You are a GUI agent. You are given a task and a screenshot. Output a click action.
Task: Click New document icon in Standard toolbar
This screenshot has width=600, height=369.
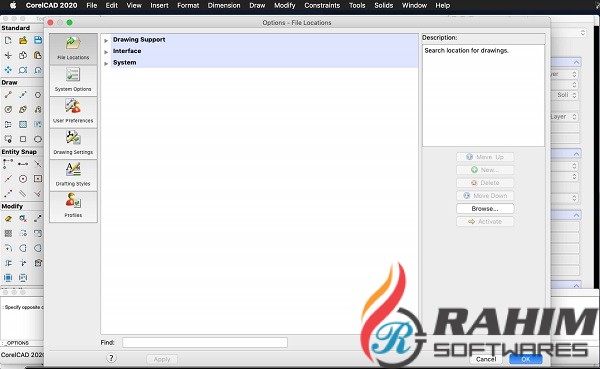[x=8, y=40]
